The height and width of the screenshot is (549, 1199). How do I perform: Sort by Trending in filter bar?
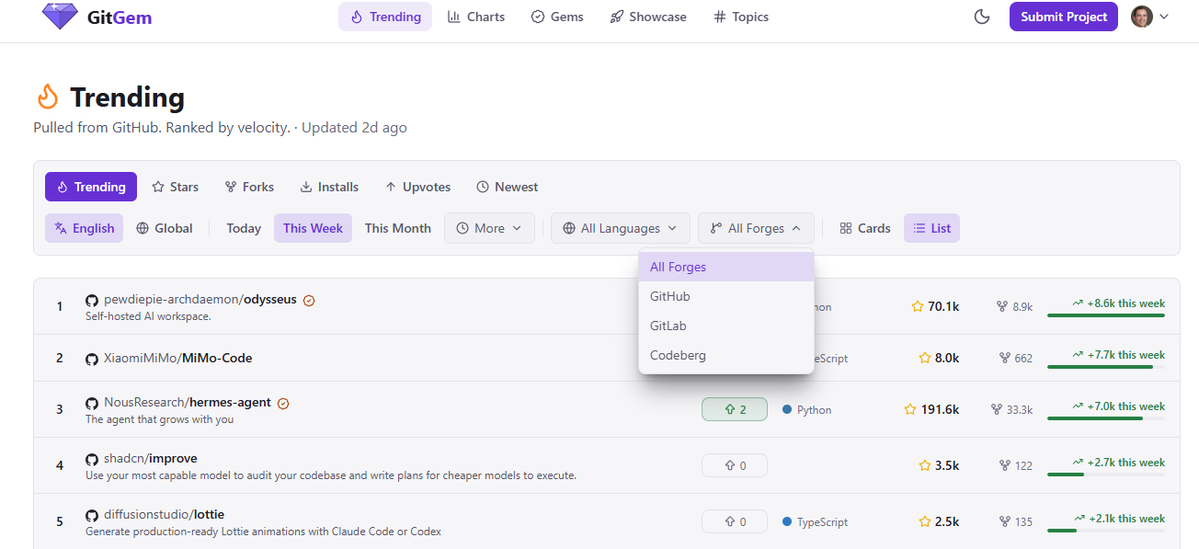[x=91, y=187]
